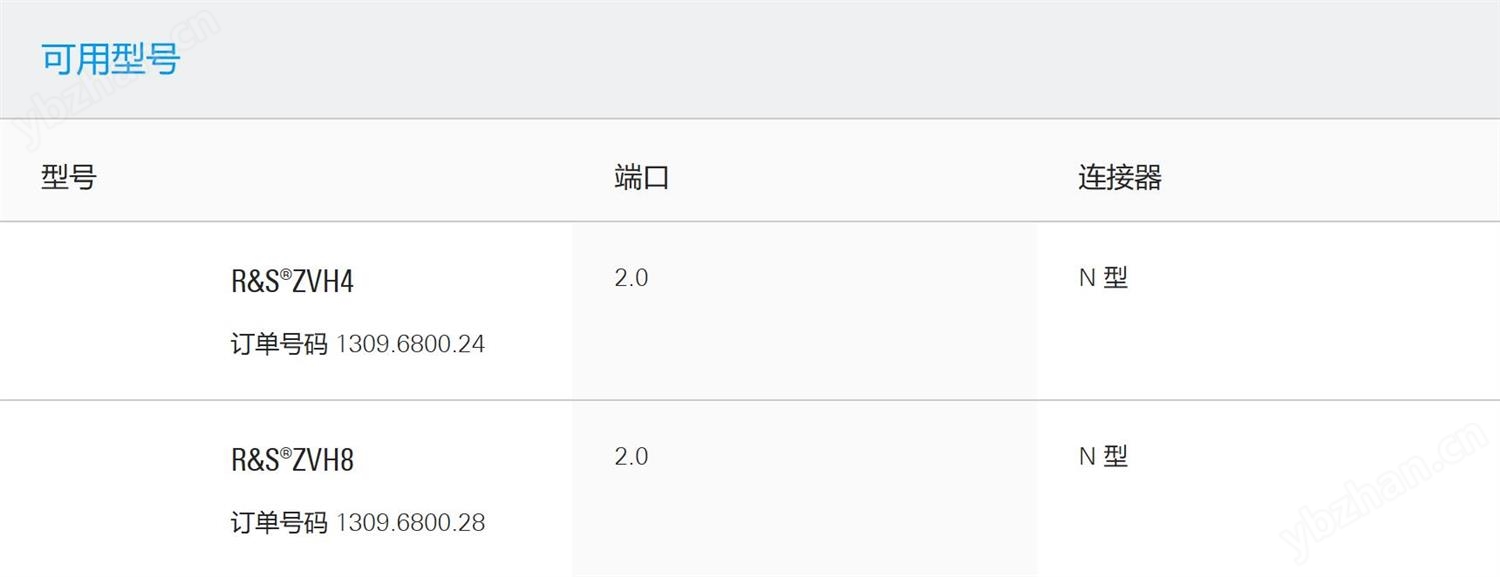The image size is (1500, 577).
Task: Click the 型号 column header
Action: click(x=69, y=178)
